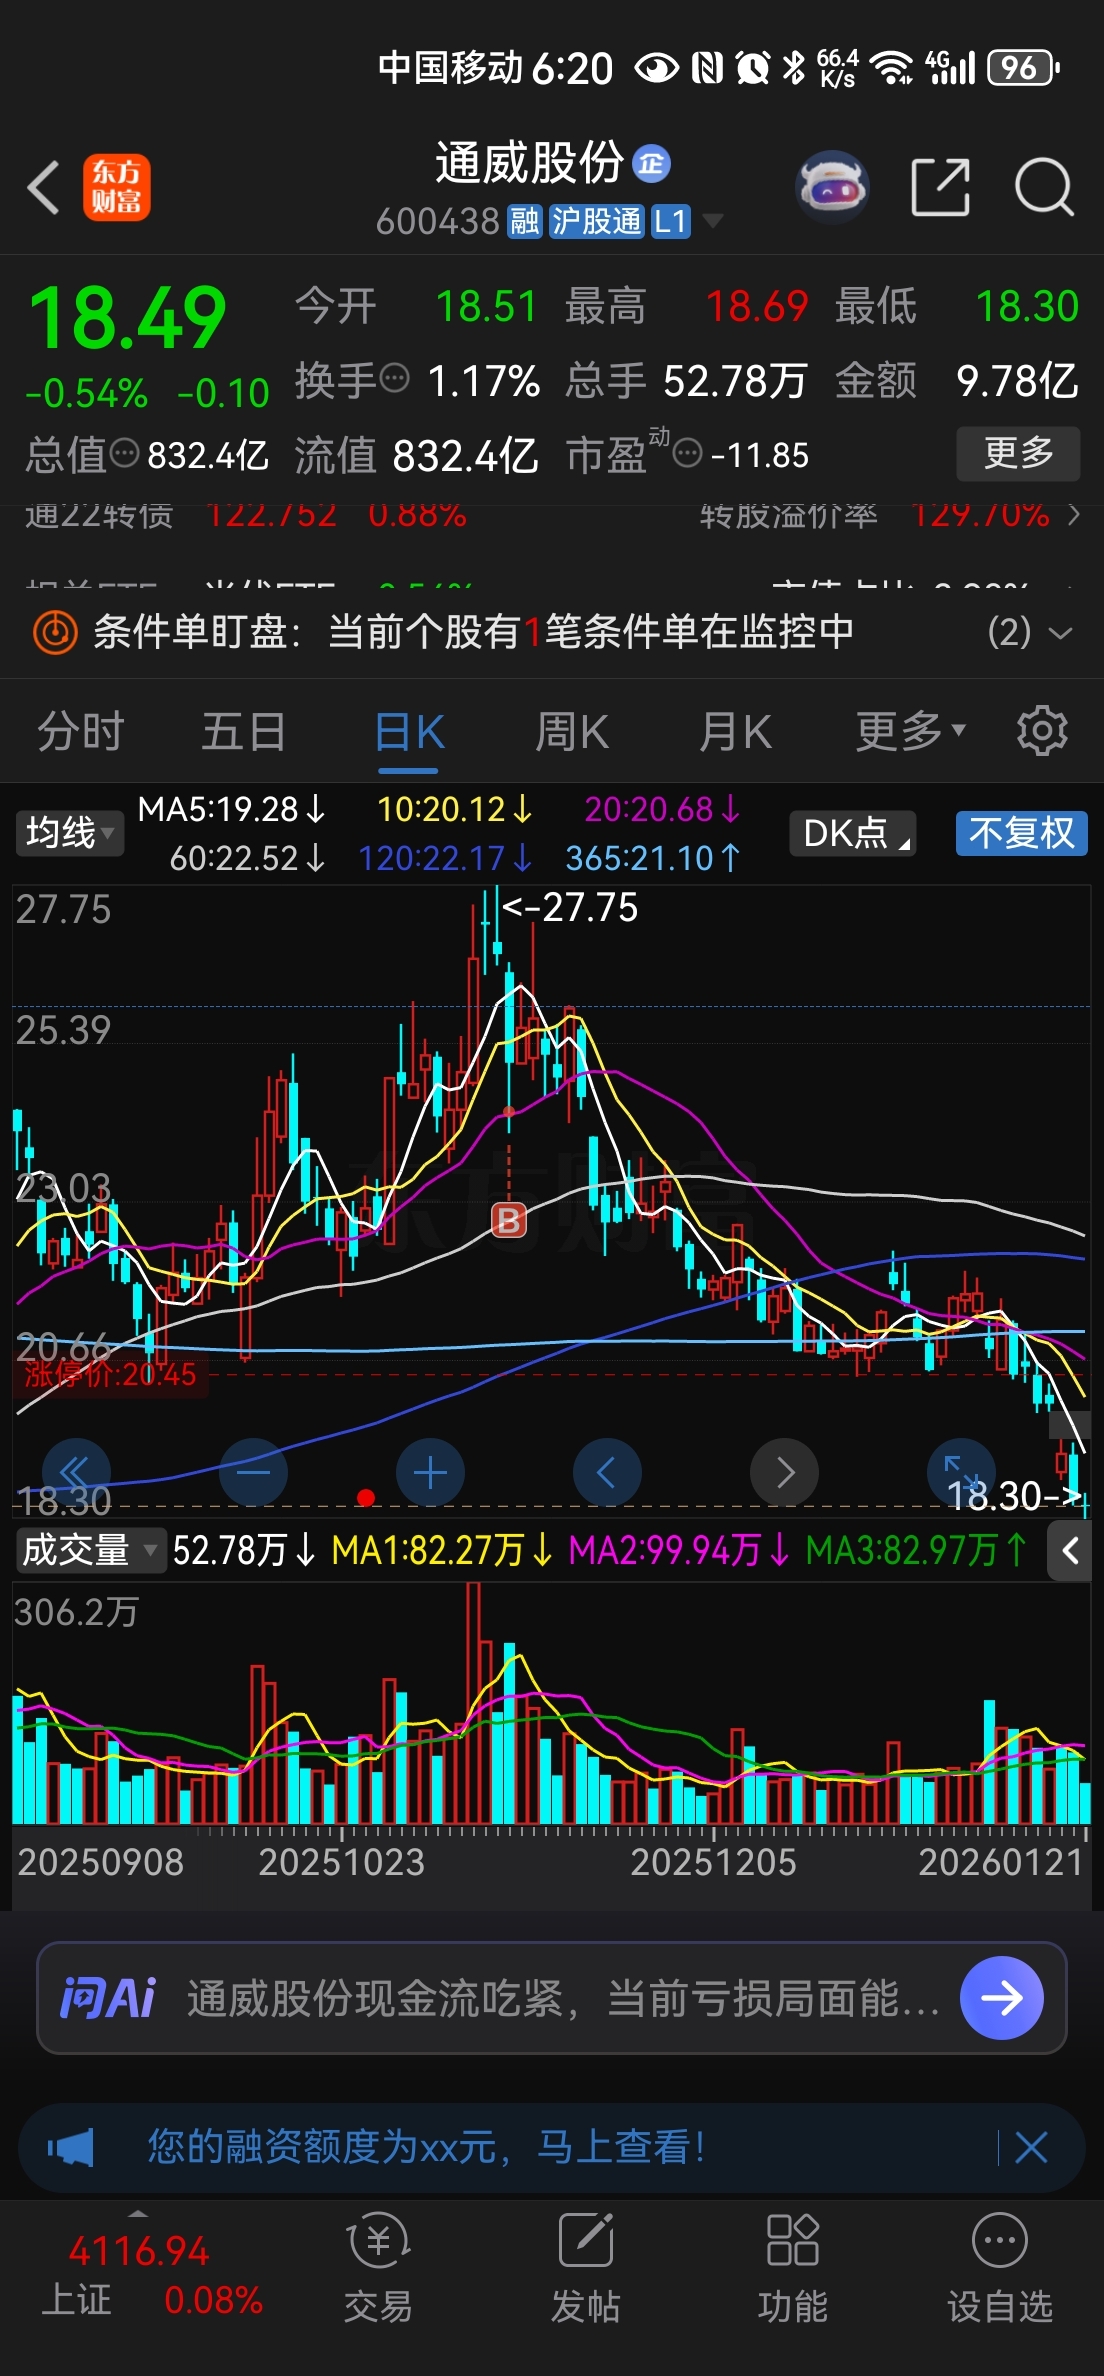Screen dimensions: 1104x2376
Task: Tap the chart jump-to-earliest double arrow
Action: coord(76,1472)
